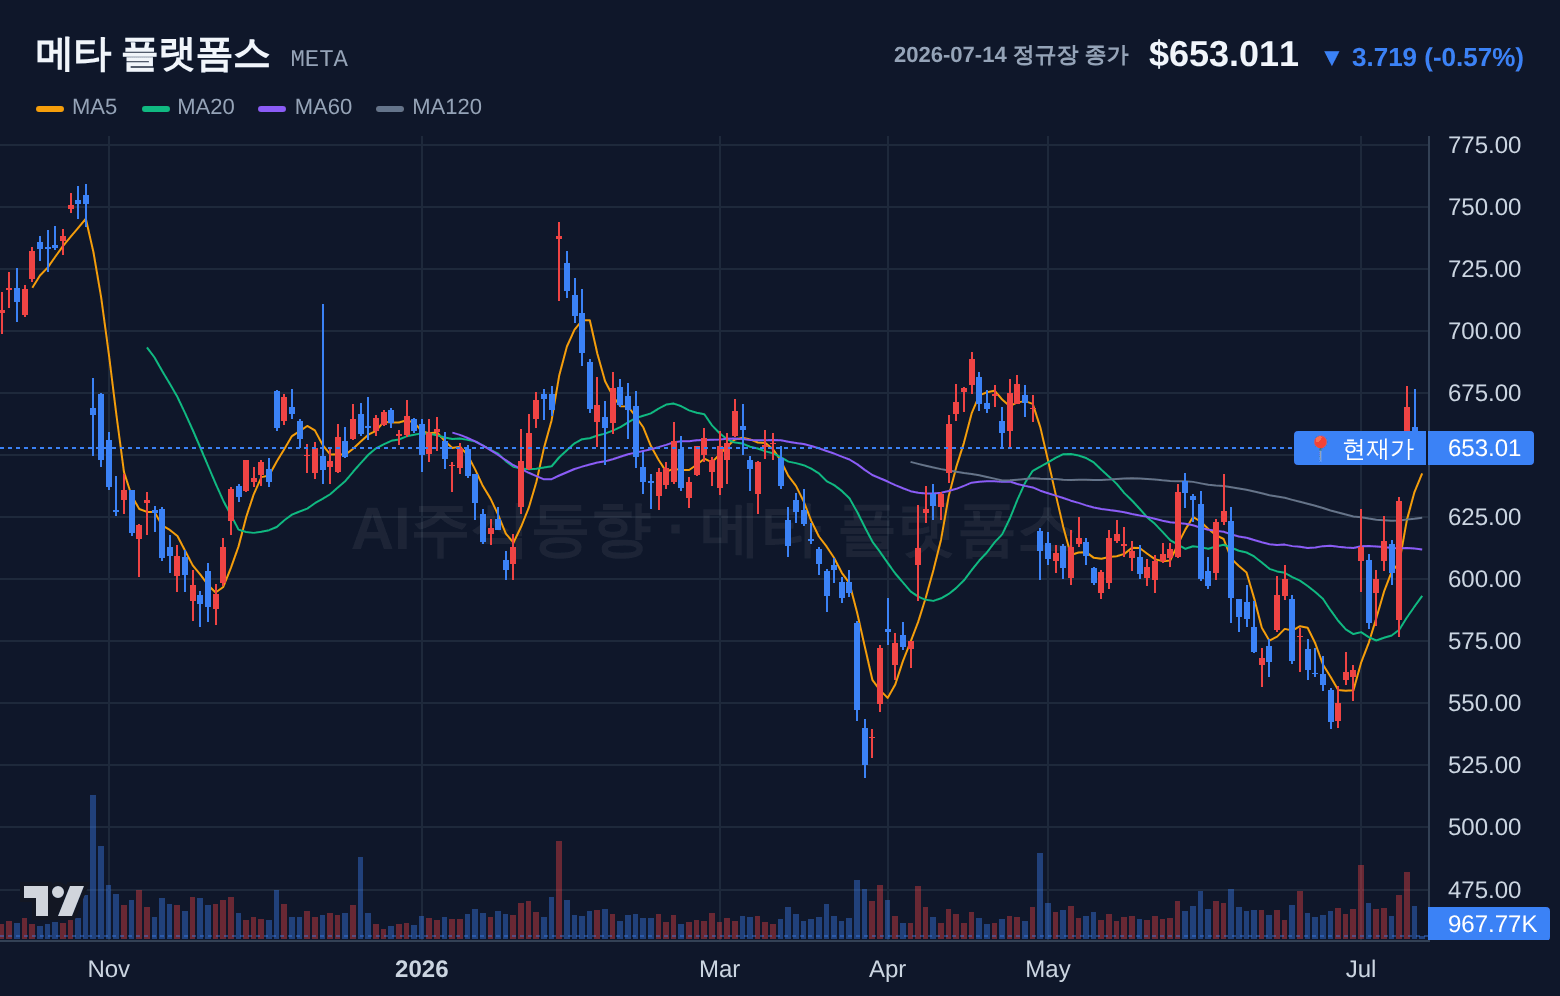Screen dimensions: 1560x996
Task: Click the blue down-triangle price change indicator
Action: [1331, 58]
